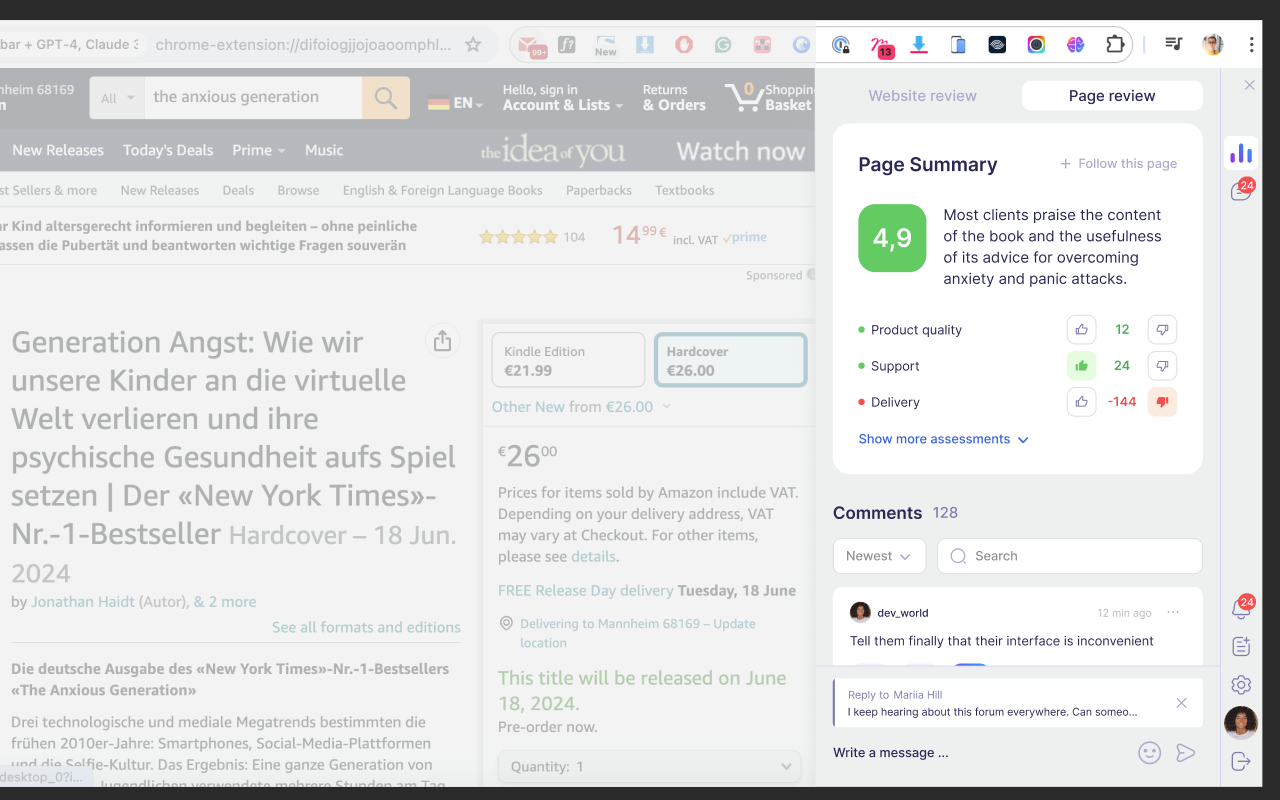
Task: Click the green 4,9 rating badge
Action: (x=892, y=238)
